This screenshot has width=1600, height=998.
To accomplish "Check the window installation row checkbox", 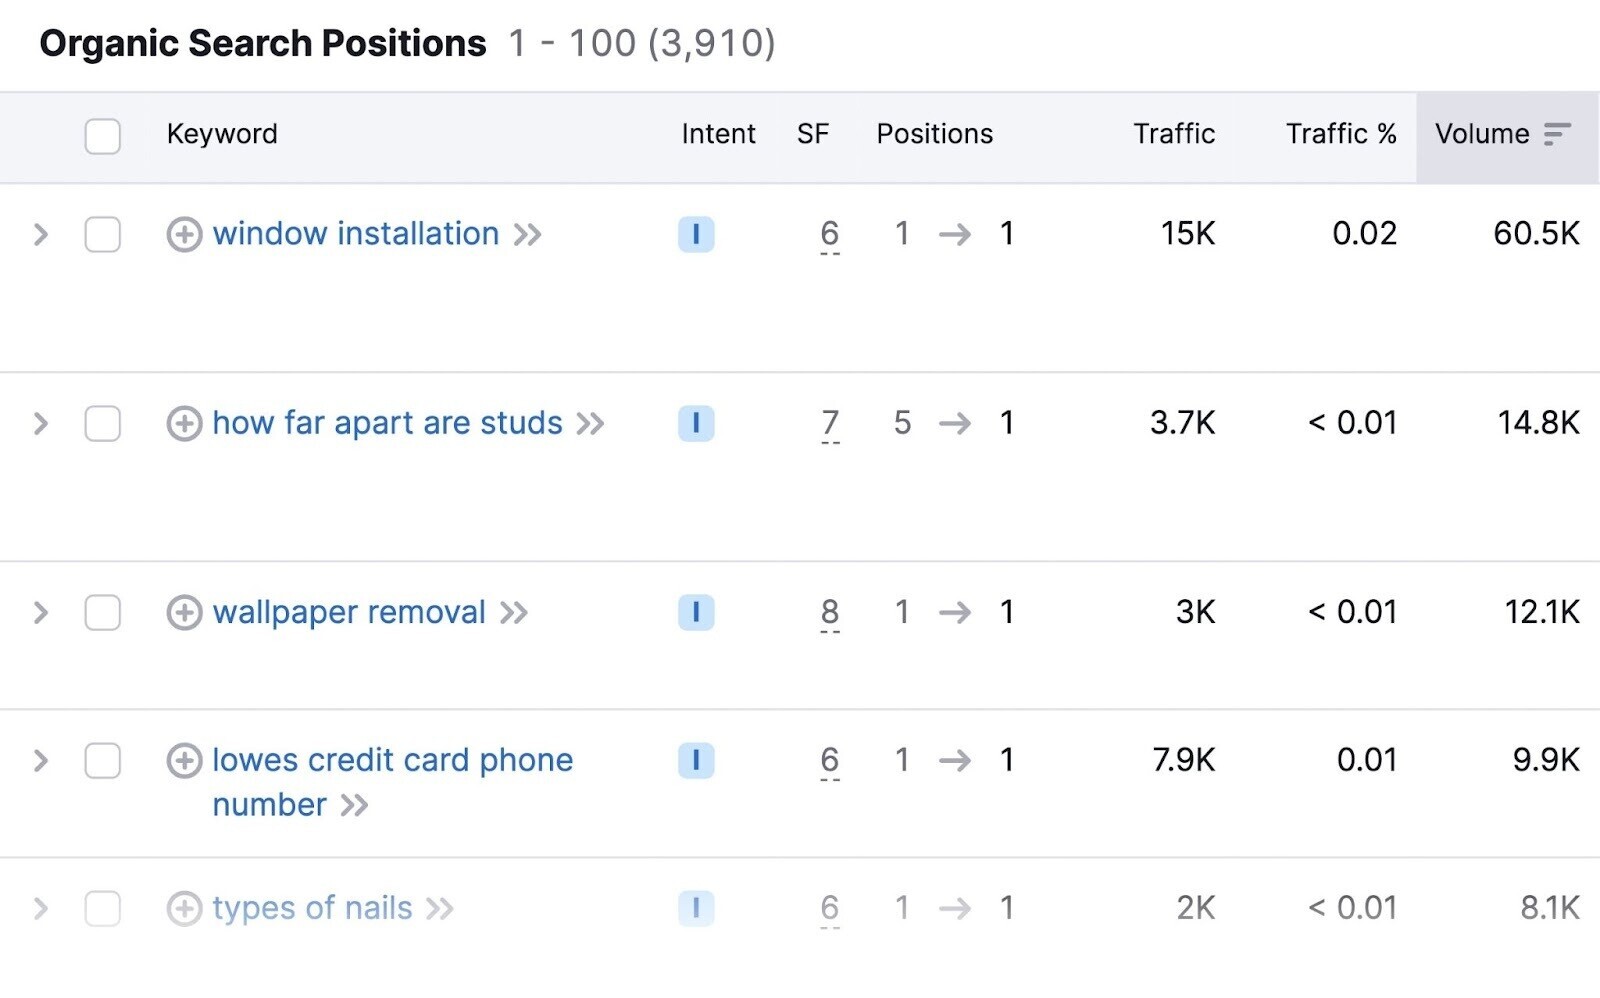I will click(103, 235).
